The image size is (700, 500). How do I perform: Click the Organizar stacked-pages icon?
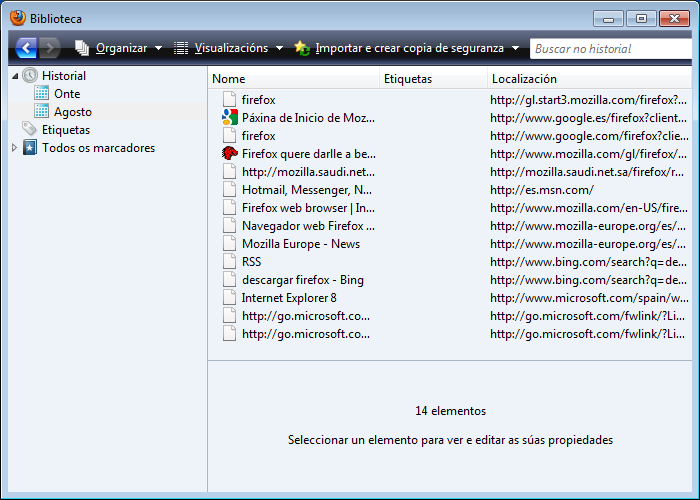coord(82,48)
